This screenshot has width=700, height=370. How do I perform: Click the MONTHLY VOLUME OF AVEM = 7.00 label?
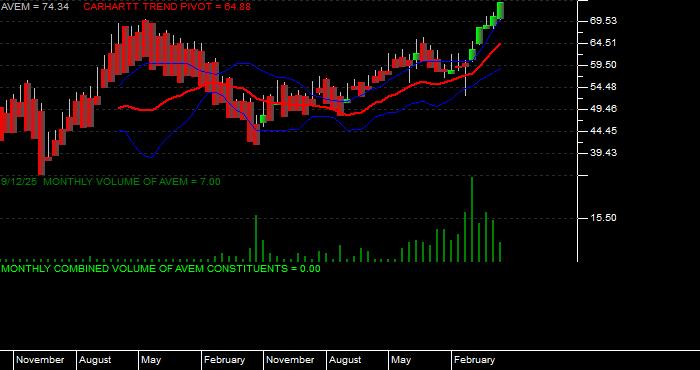(132, 182)
